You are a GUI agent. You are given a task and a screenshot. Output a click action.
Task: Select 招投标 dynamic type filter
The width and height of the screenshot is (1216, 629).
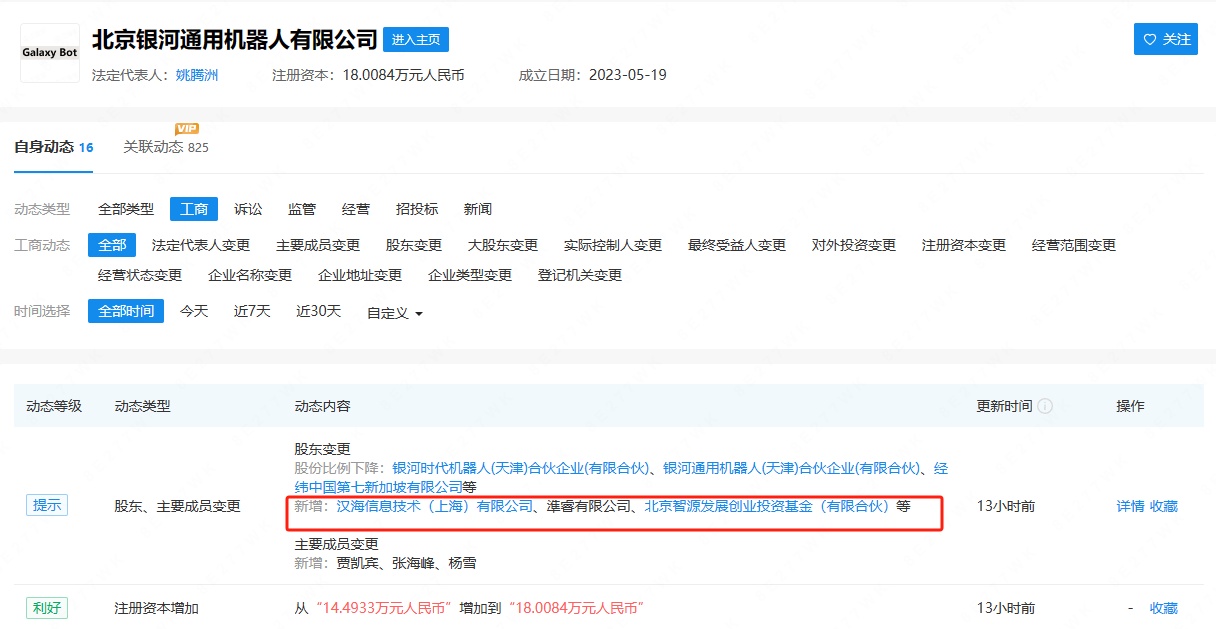coord(417,209)
